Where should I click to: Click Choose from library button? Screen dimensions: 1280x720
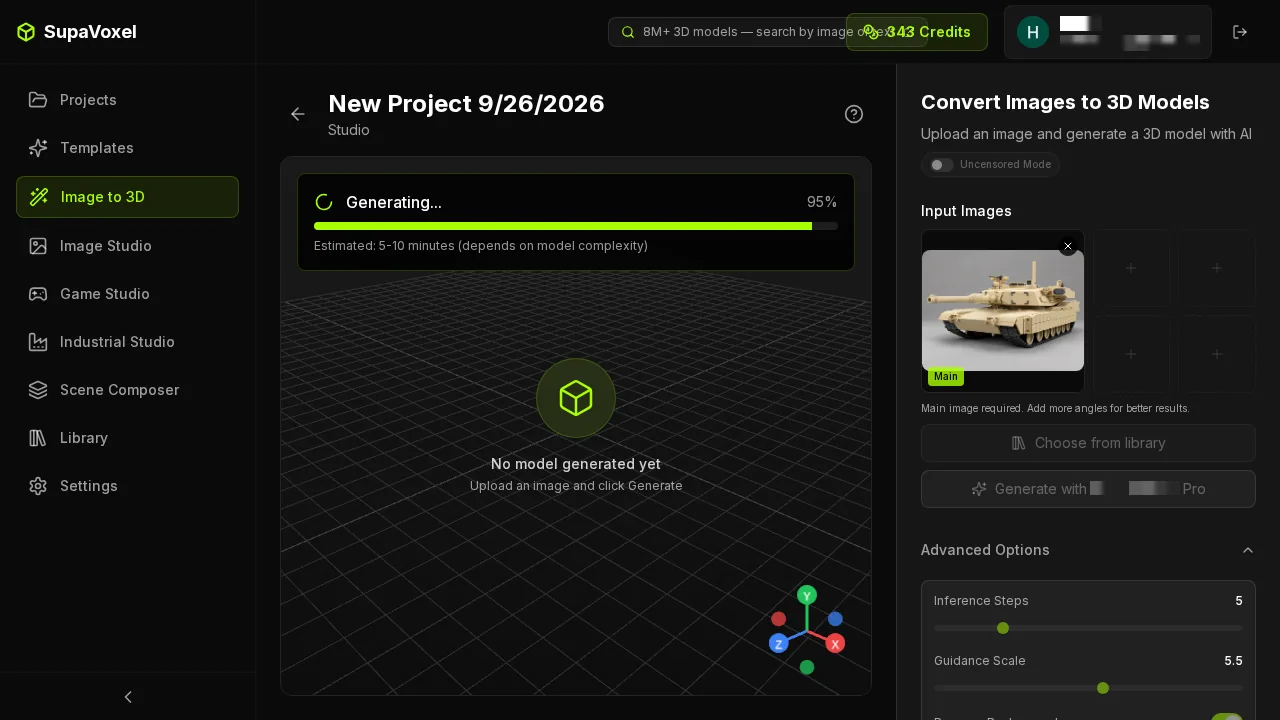[x=1088, y=443]
